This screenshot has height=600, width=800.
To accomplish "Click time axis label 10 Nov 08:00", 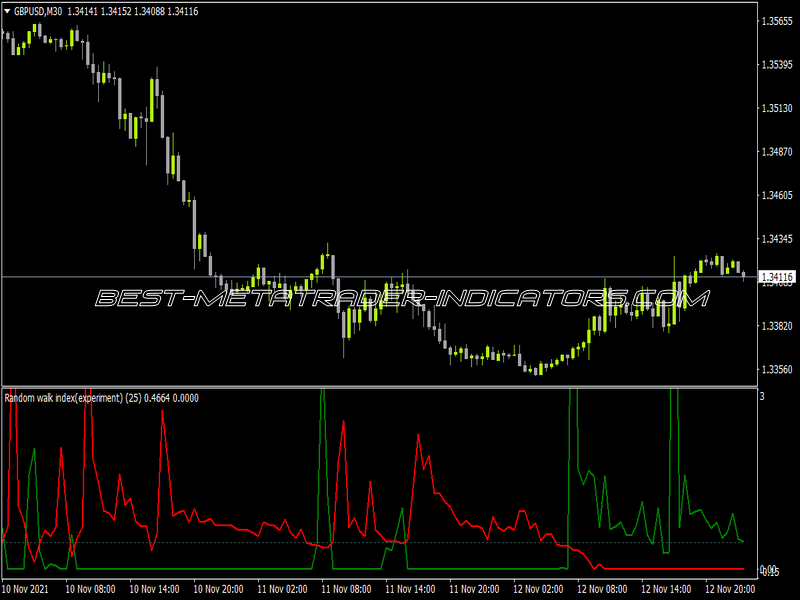I will [90, 589].
